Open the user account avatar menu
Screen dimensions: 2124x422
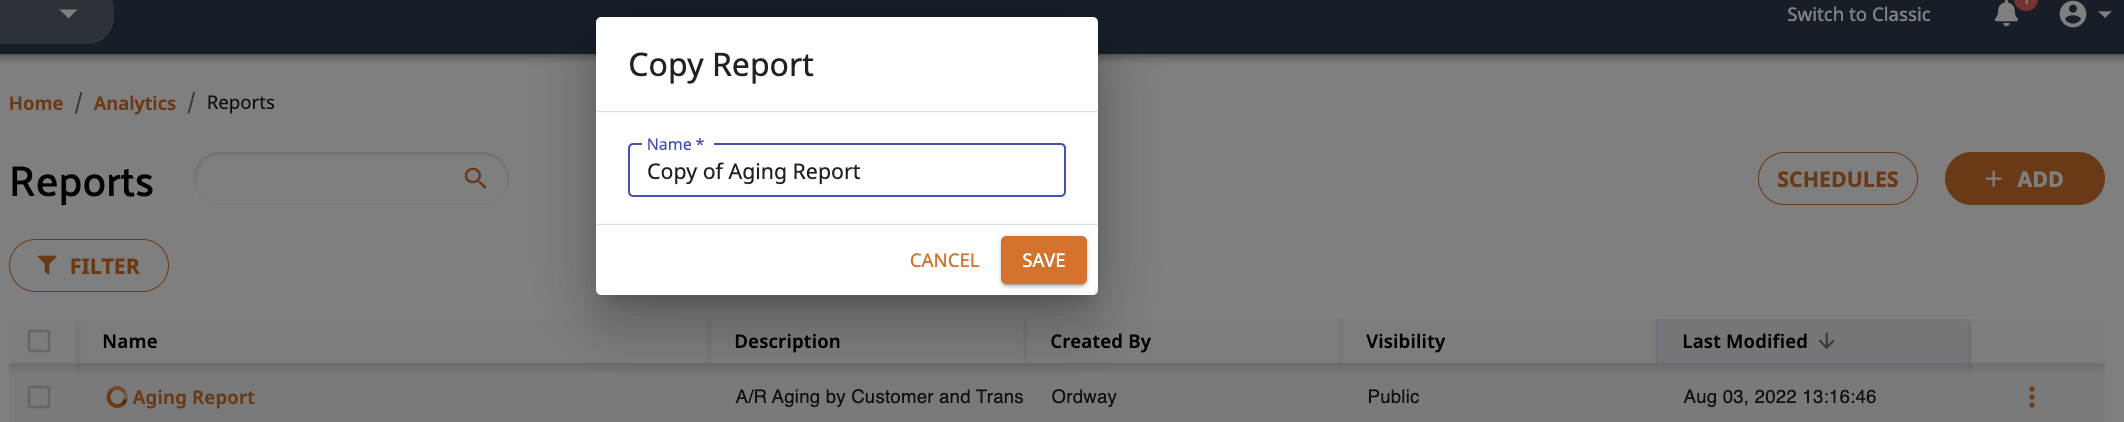[2073, 14]
